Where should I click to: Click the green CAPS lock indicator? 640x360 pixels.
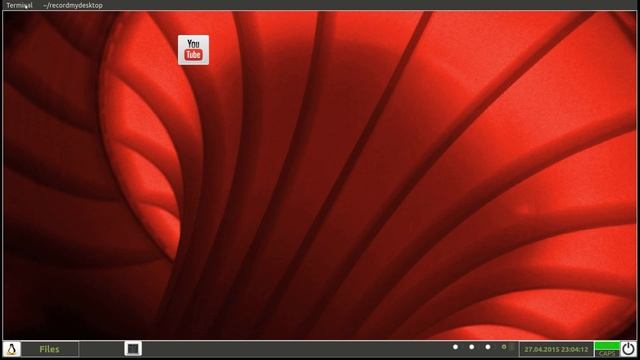[x=607, y=349]
